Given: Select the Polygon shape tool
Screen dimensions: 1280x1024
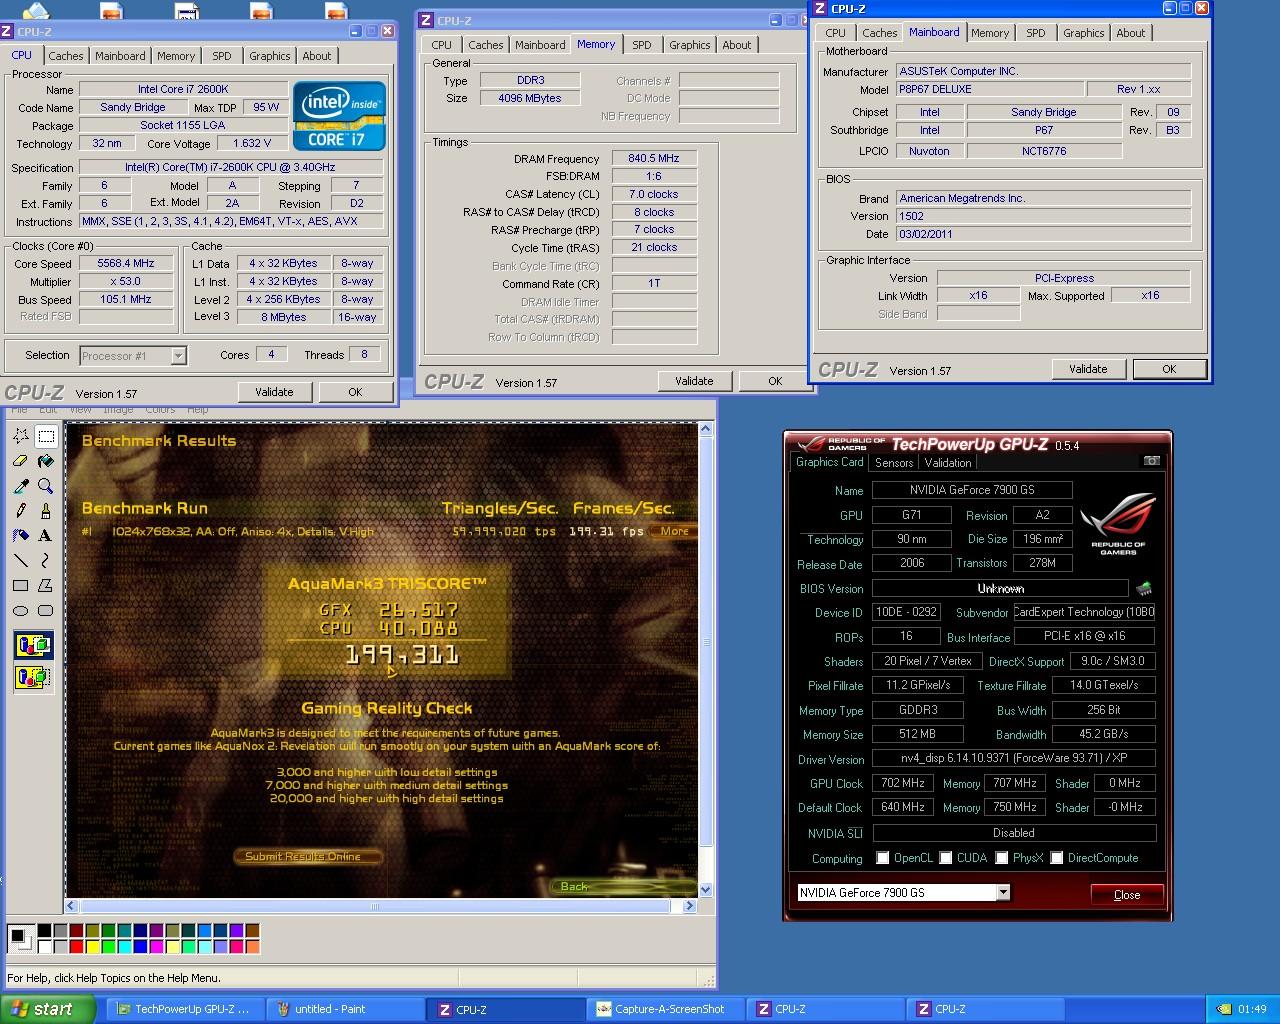Looking at the screenshot, I should pos(46,586).
